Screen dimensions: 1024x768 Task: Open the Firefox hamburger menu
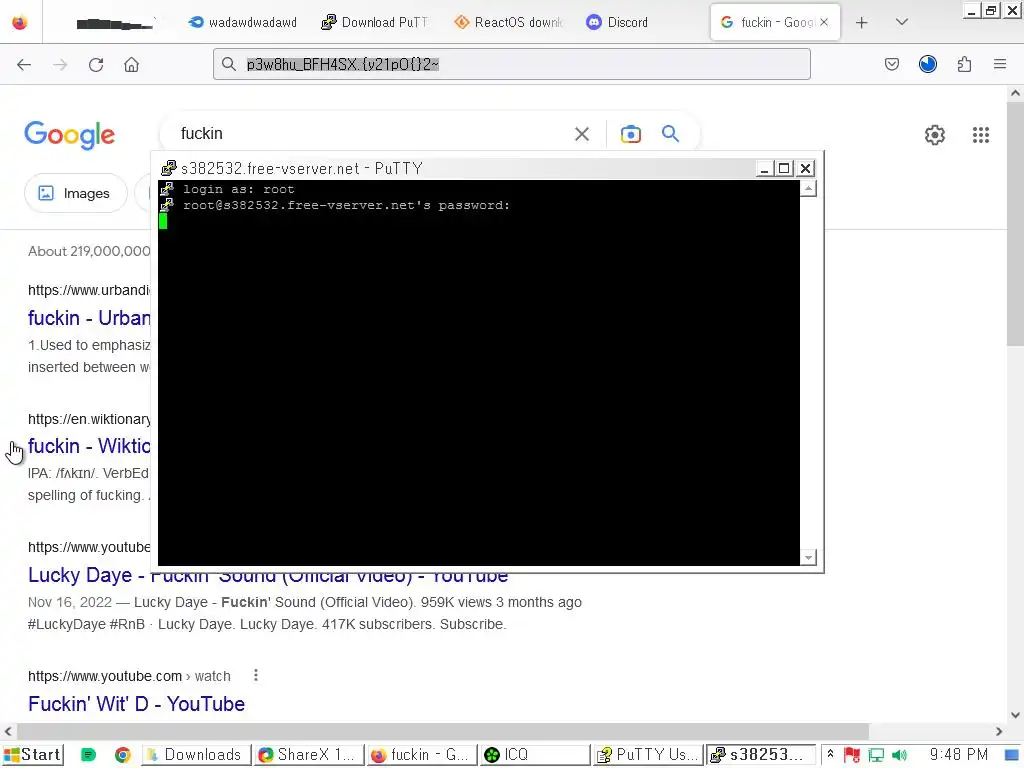(1000, 64)
